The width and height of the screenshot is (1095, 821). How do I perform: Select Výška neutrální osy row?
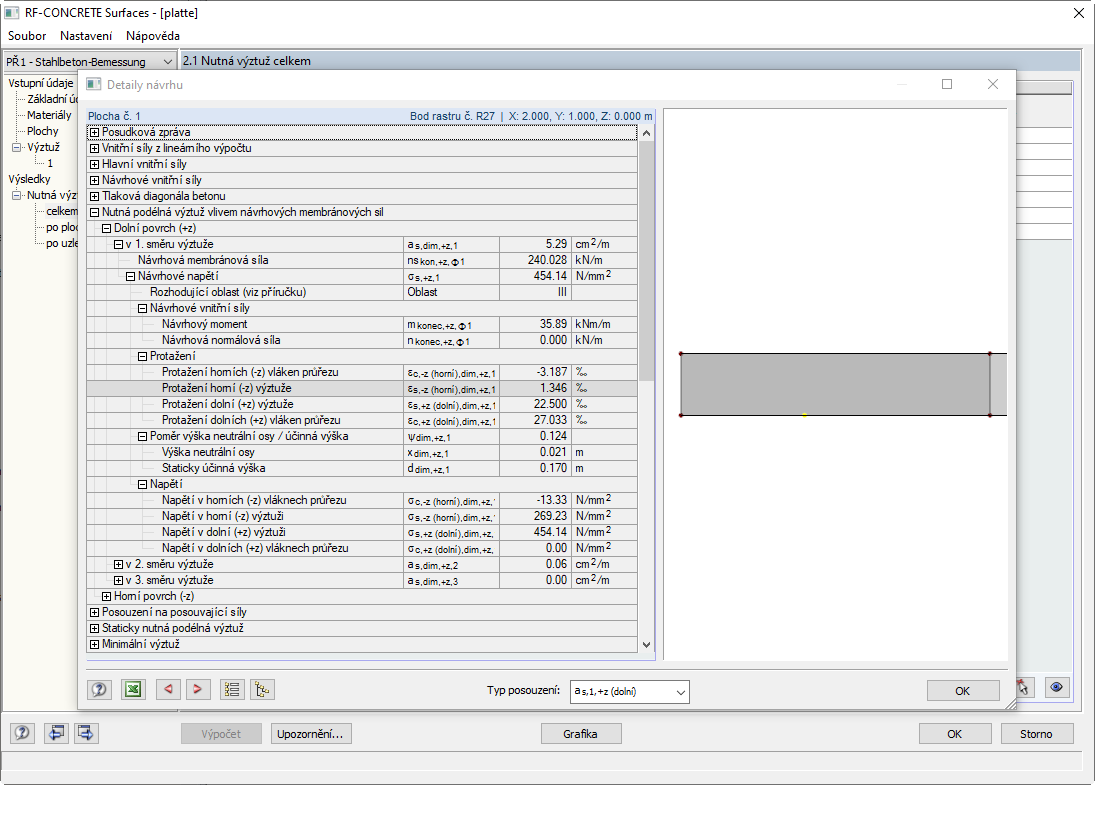pos(362,452)
